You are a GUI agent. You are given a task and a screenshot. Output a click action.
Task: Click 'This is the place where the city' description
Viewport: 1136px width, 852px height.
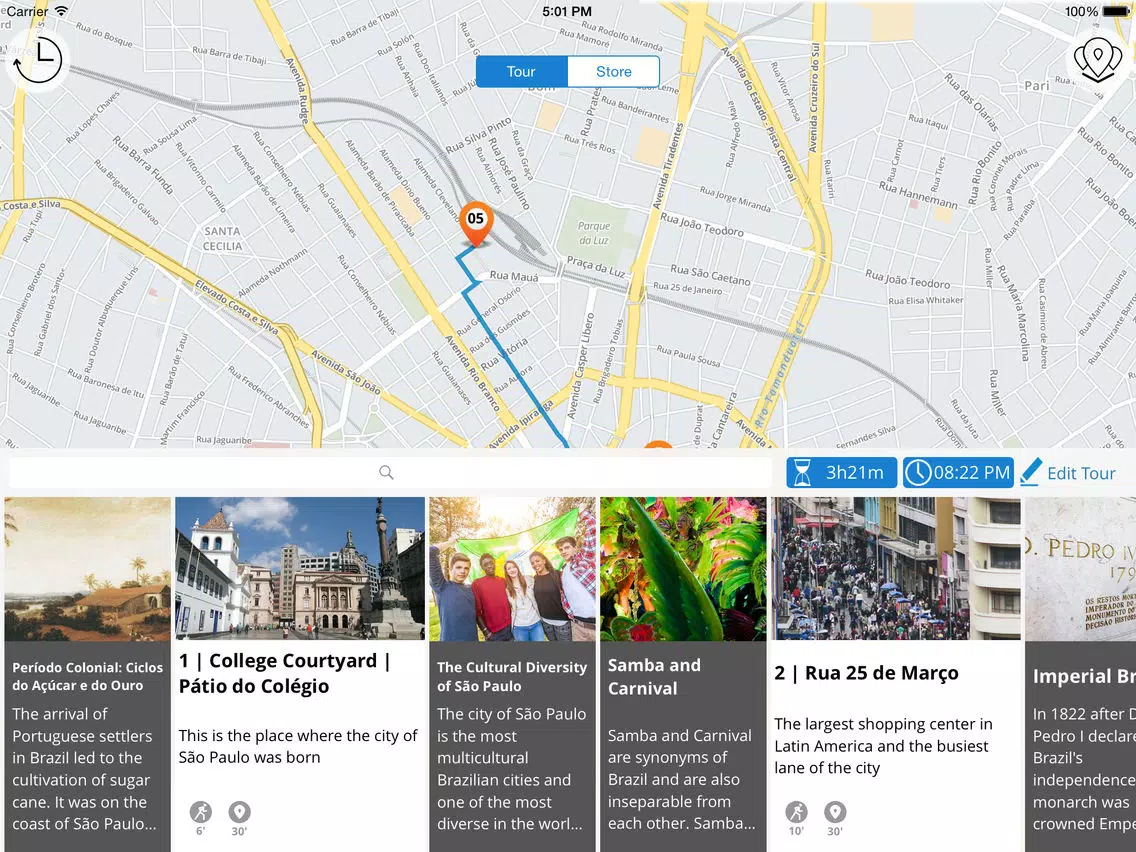click(x=298, y=746)
